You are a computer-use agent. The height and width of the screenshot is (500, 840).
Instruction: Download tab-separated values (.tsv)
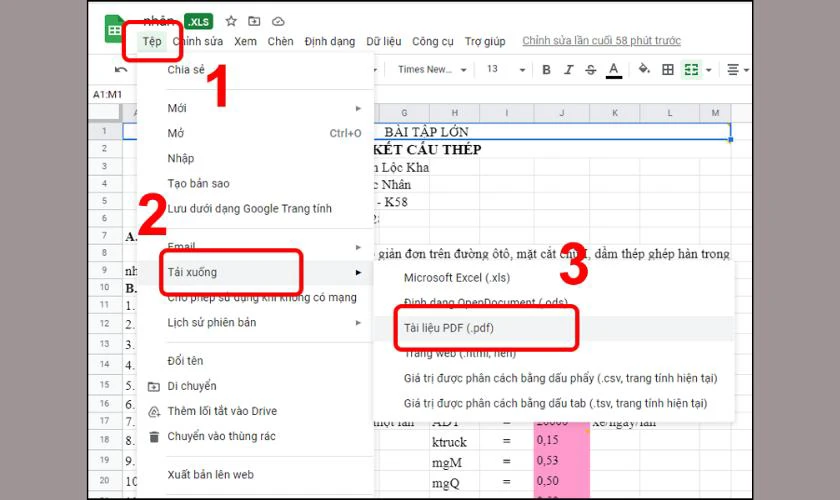(x=554, y=404)
